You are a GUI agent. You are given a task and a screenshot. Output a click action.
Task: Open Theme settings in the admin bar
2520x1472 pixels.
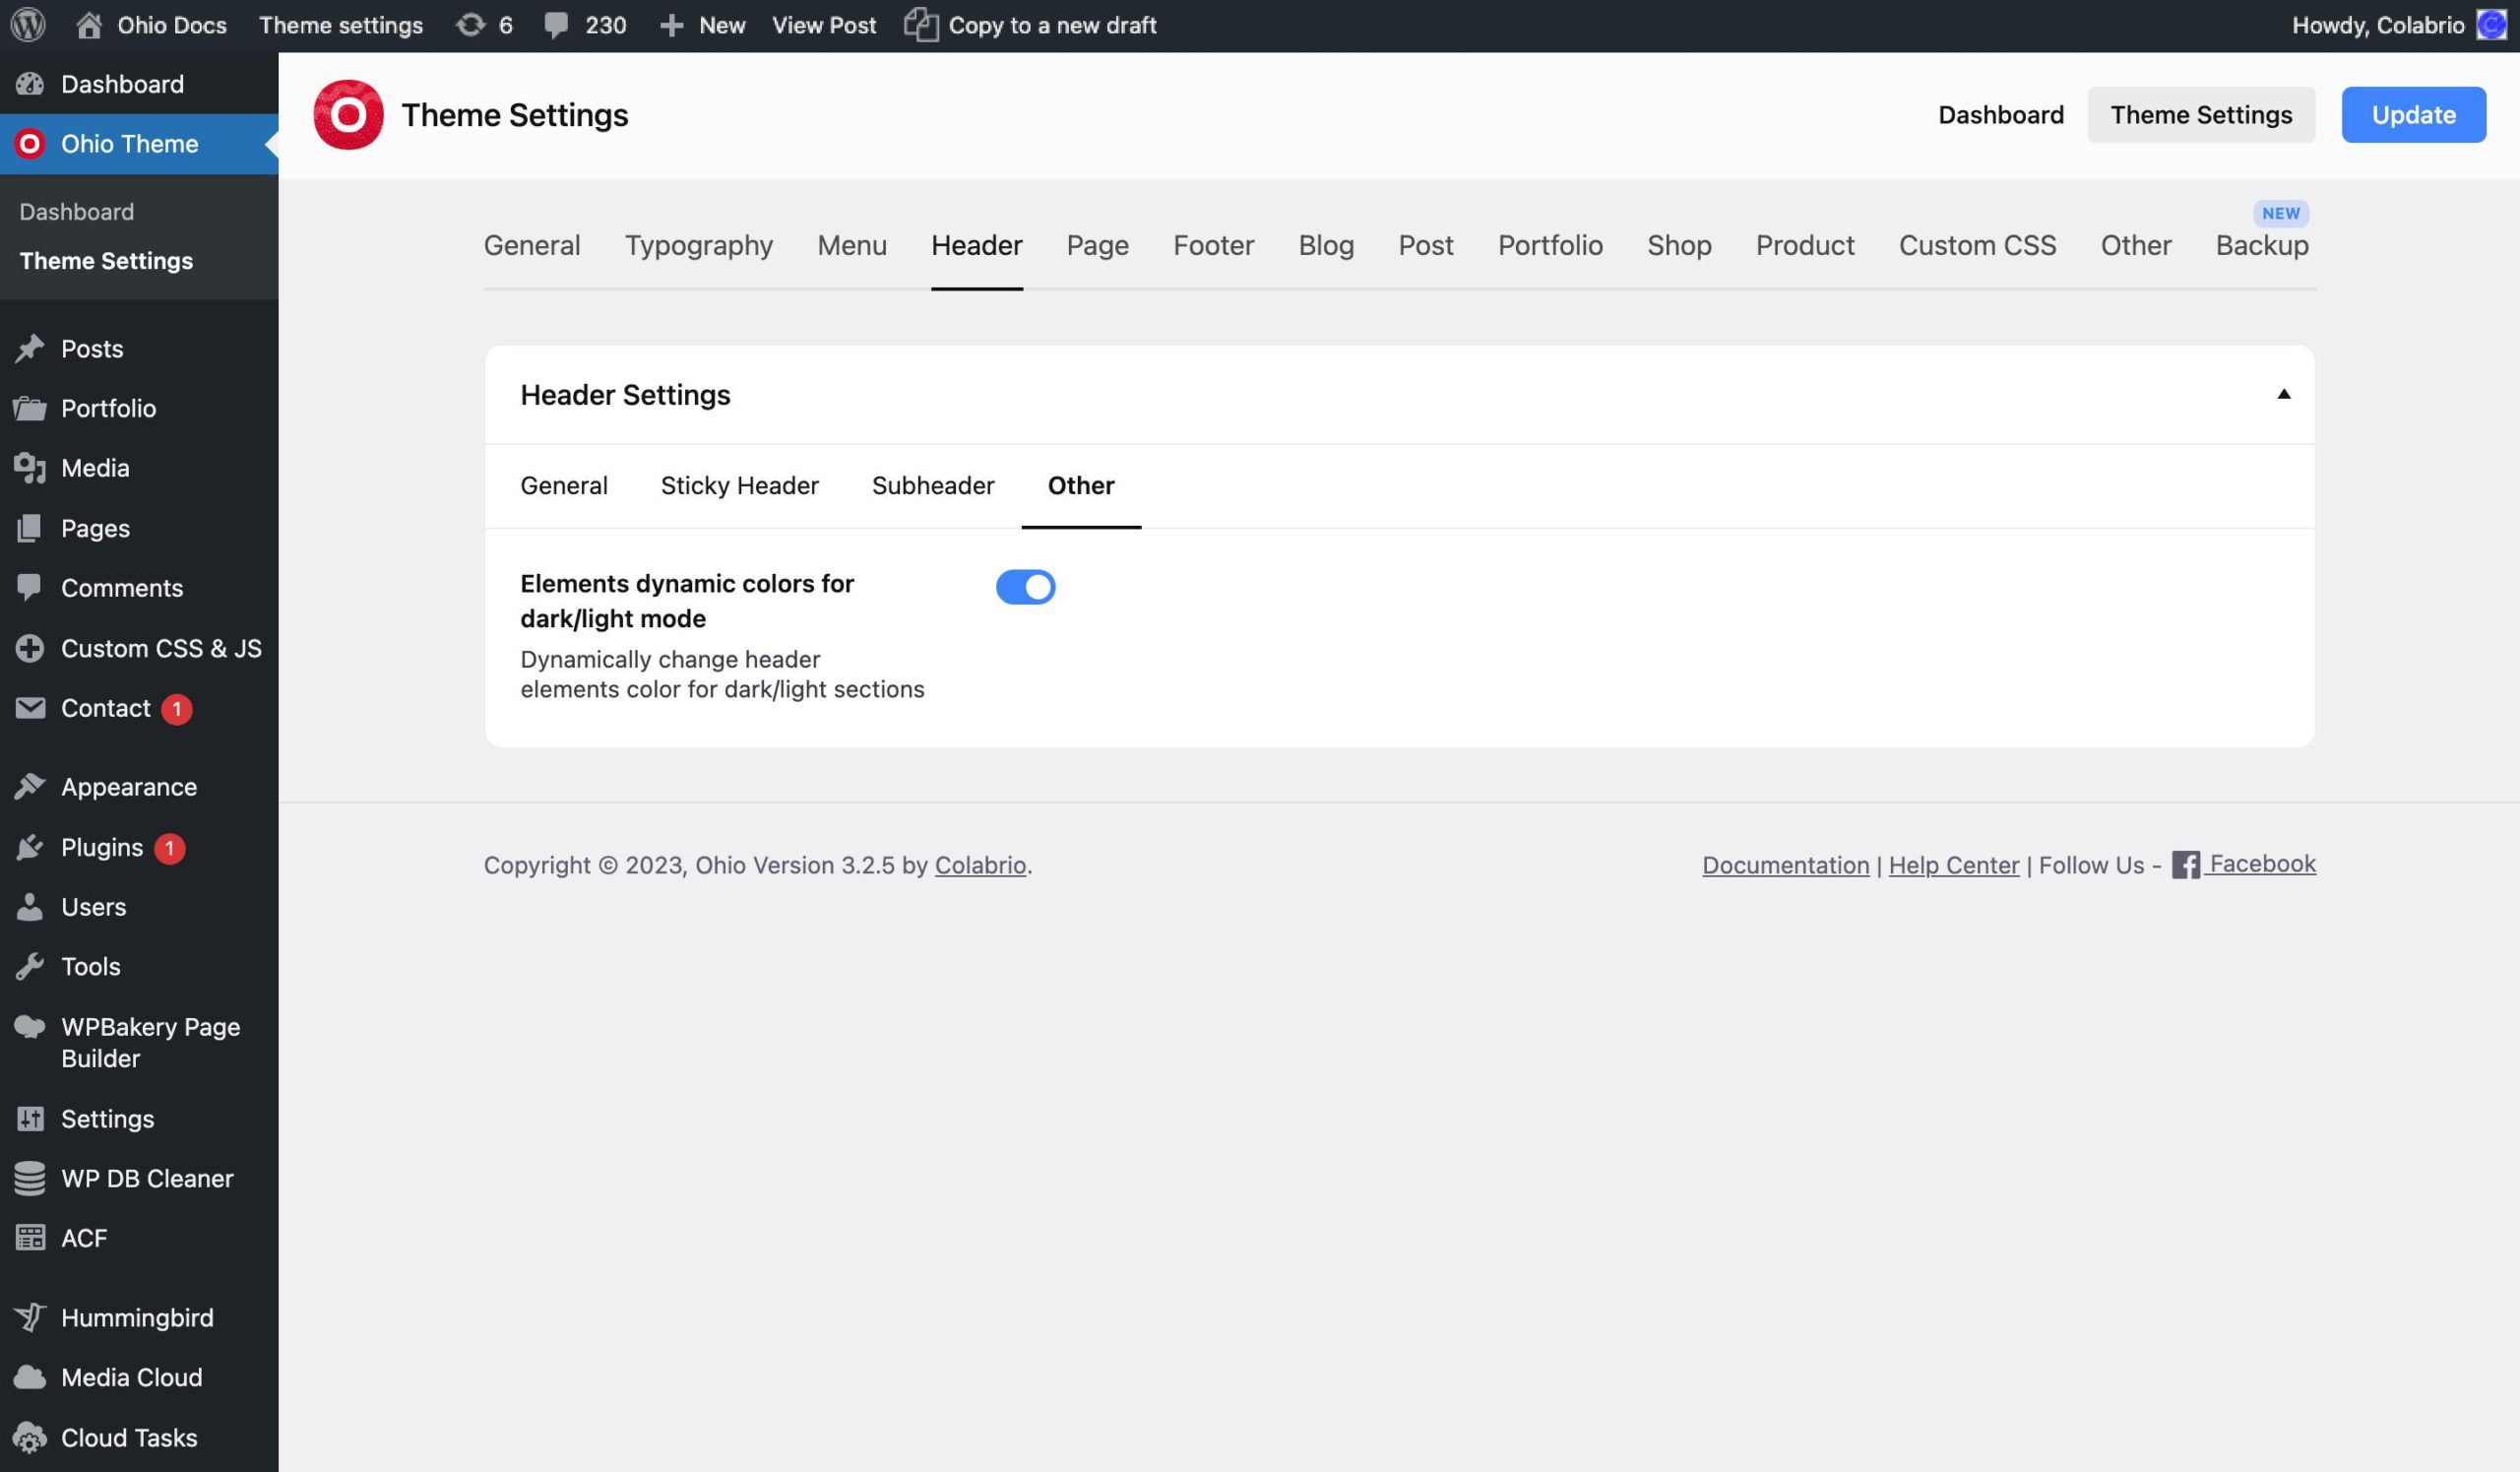[341, 25]
